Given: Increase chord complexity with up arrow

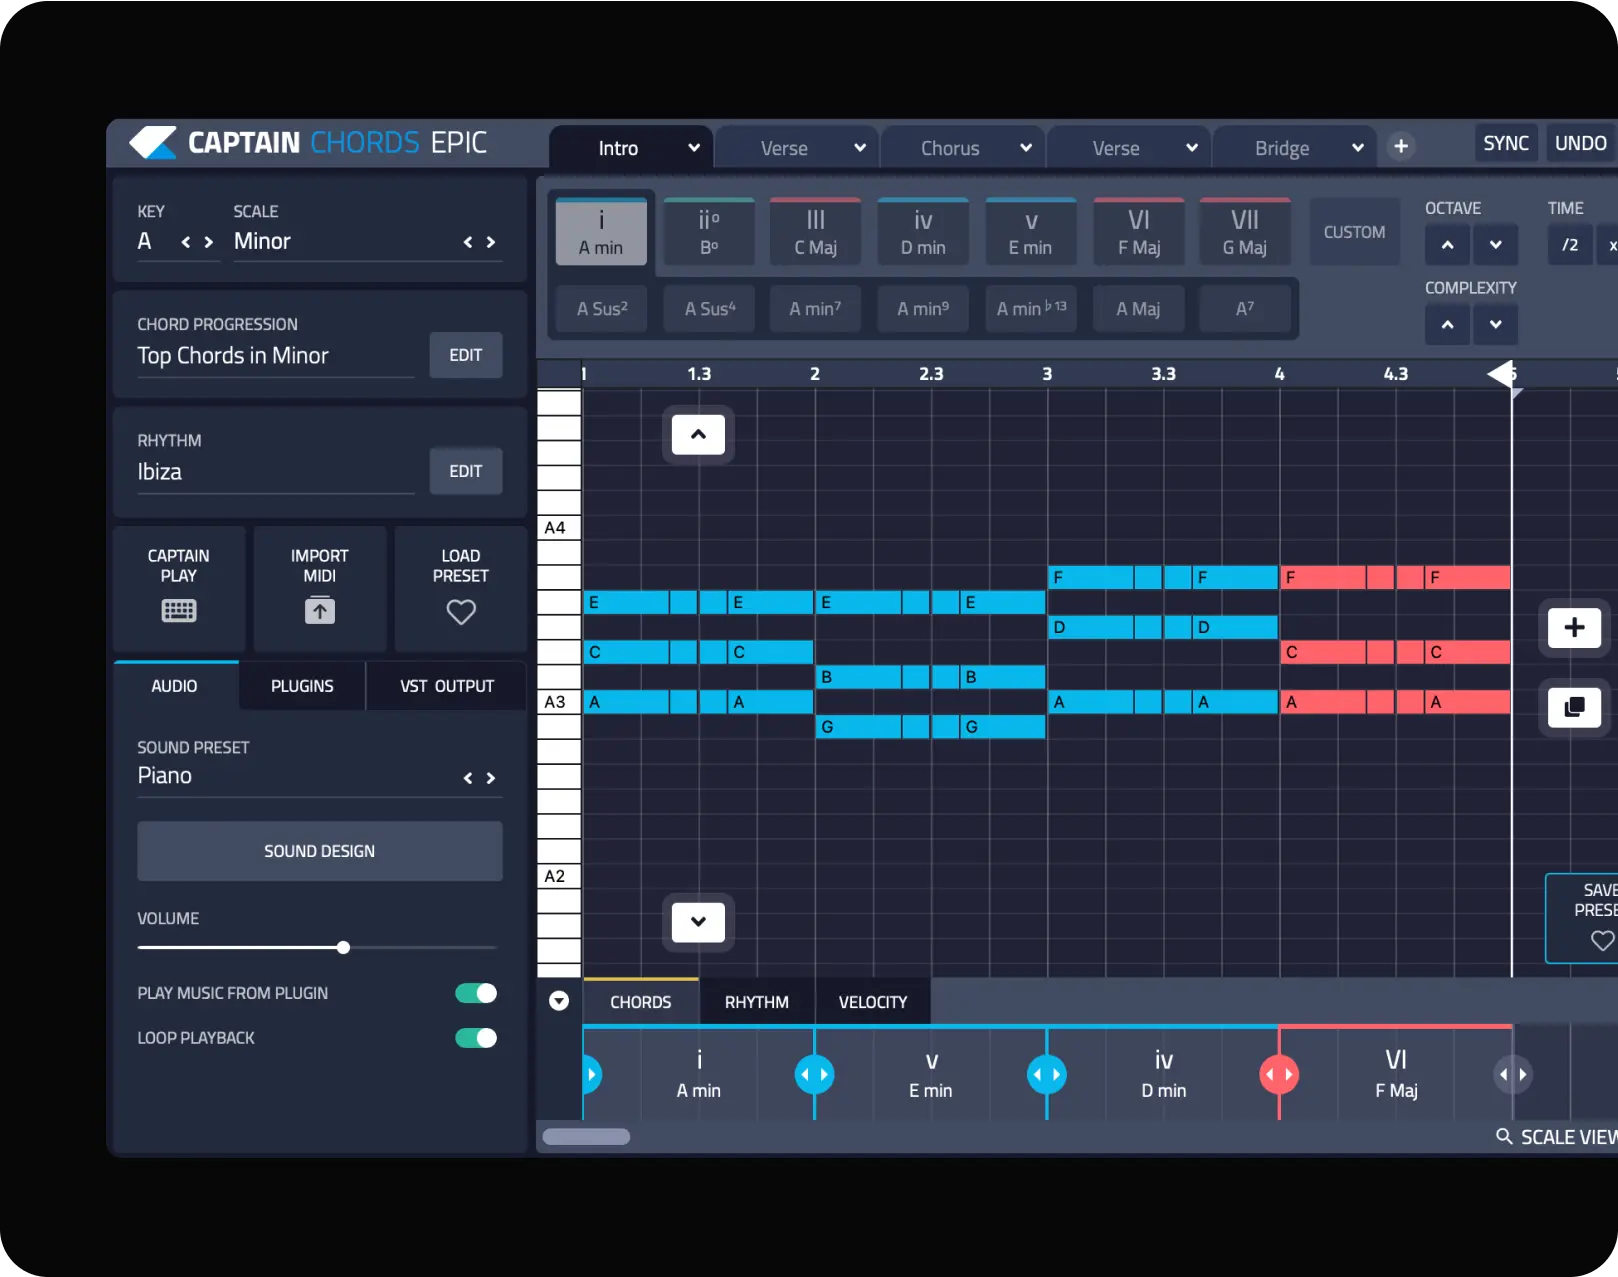Looking at the screenshot, I should 1447,324.
